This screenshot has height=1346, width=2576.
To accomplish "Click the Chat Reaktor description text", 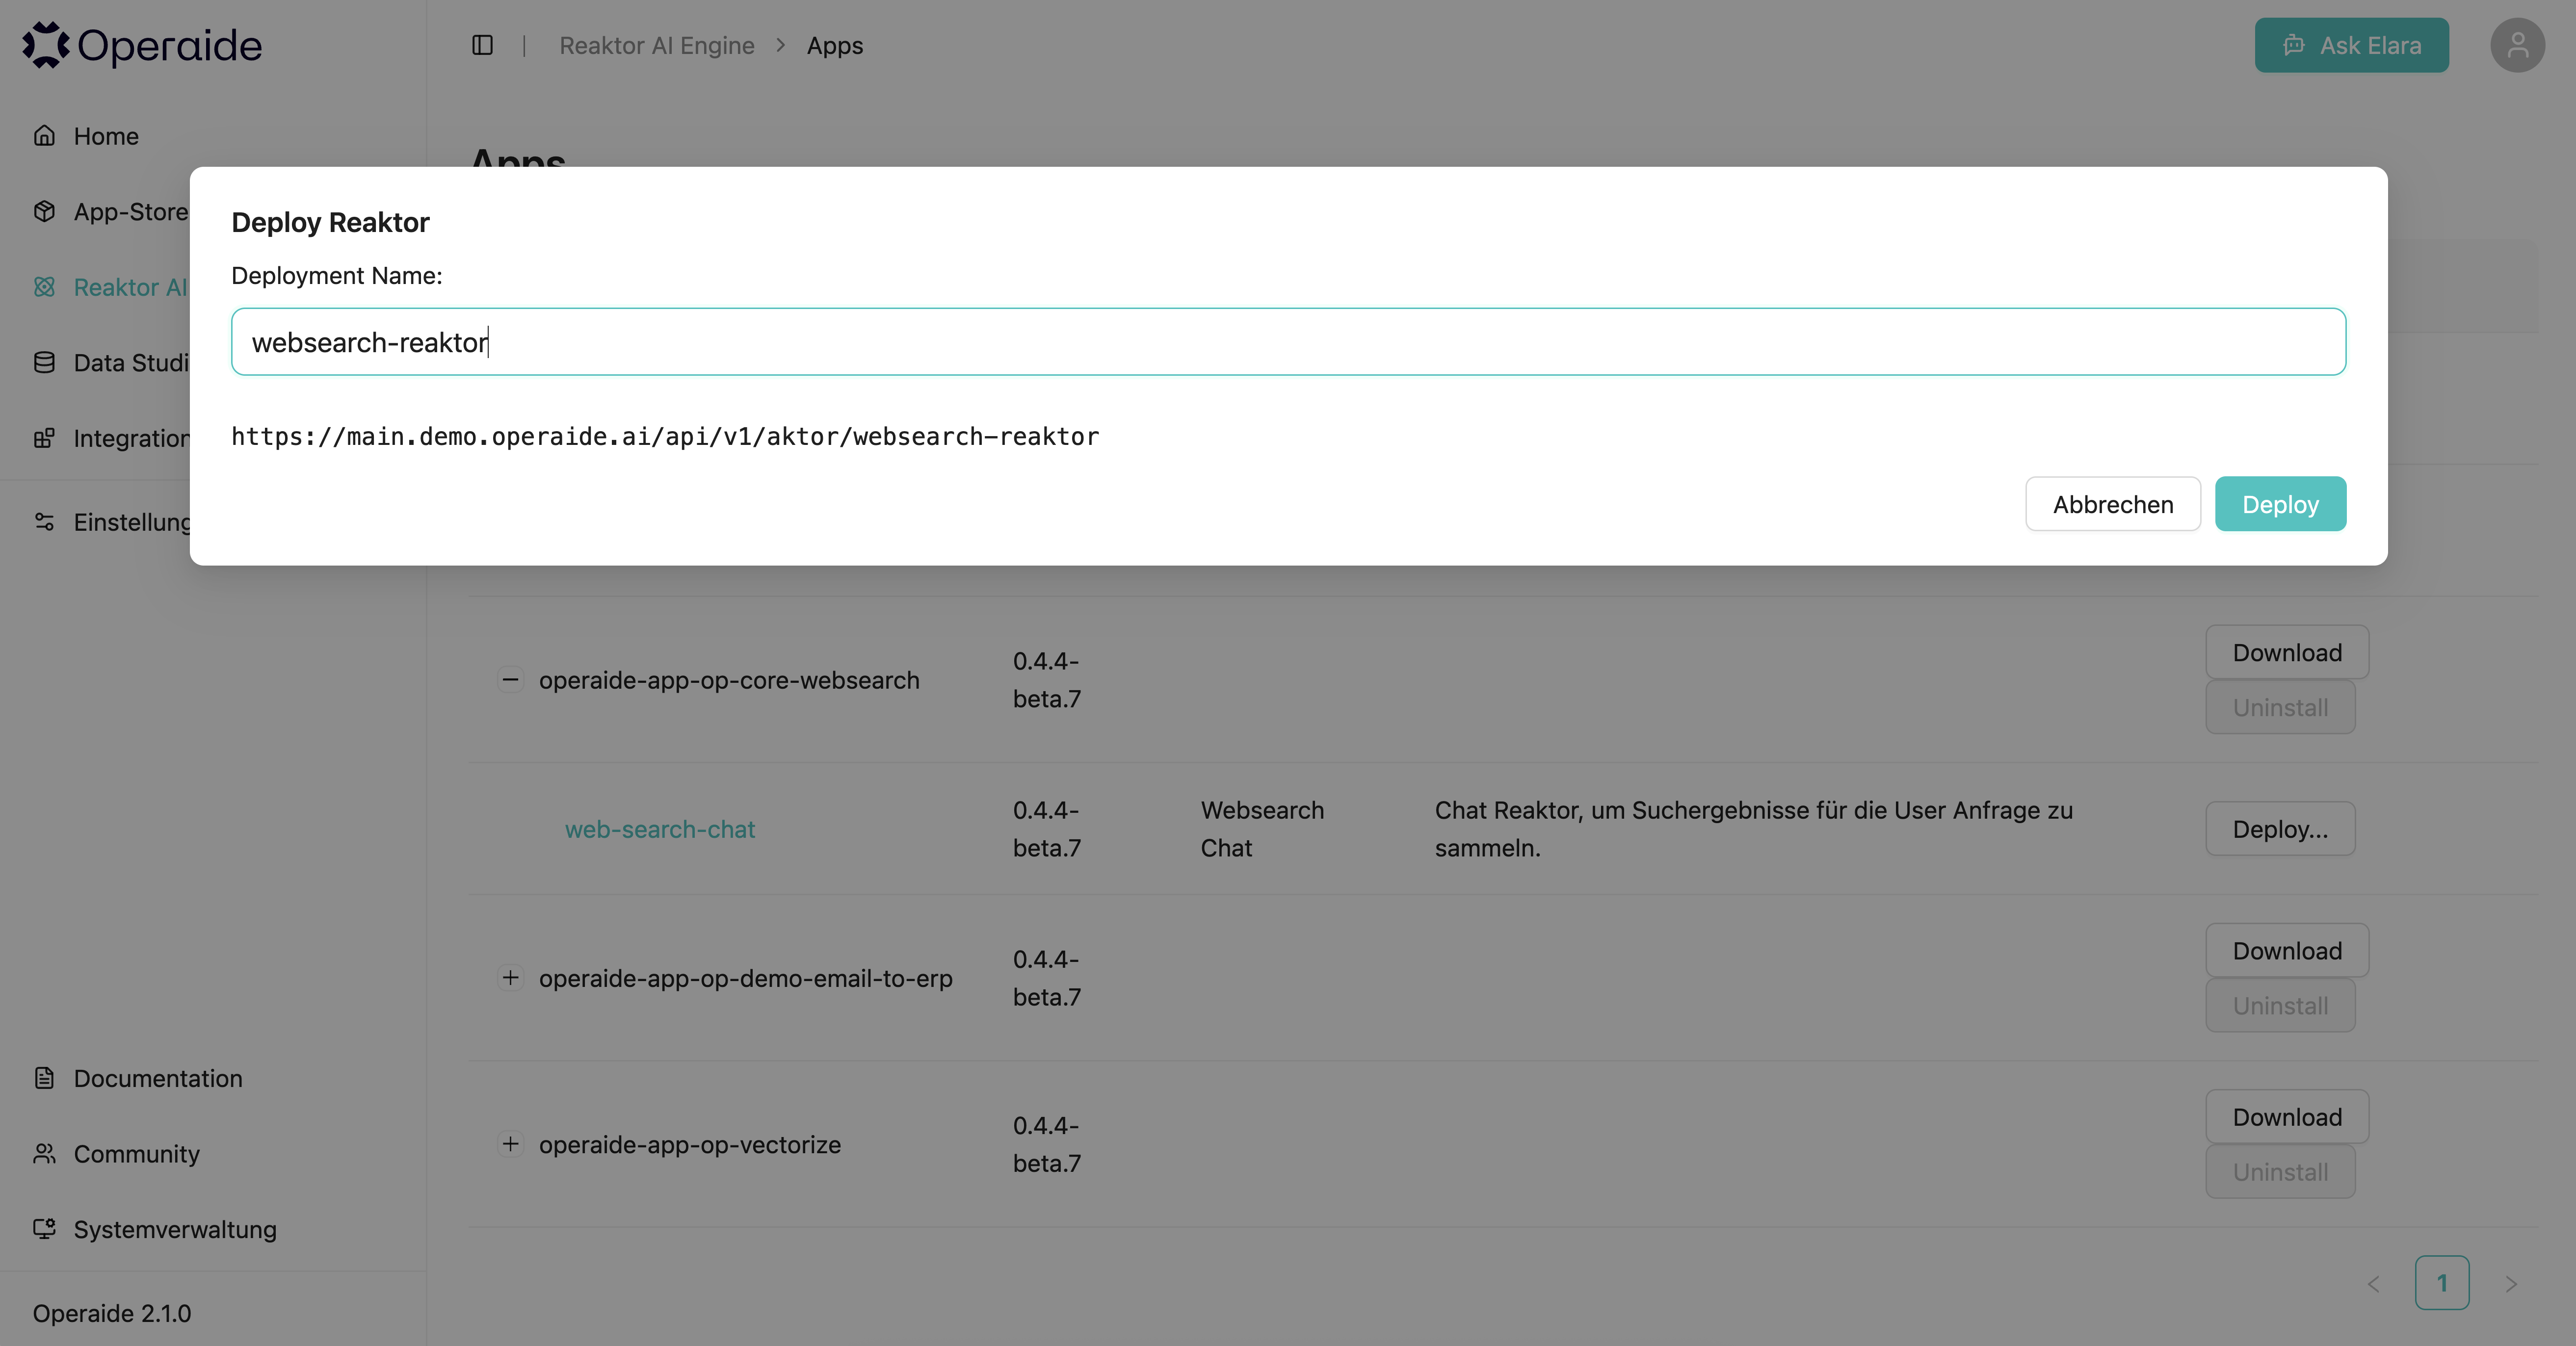I will coord(1754,829).
